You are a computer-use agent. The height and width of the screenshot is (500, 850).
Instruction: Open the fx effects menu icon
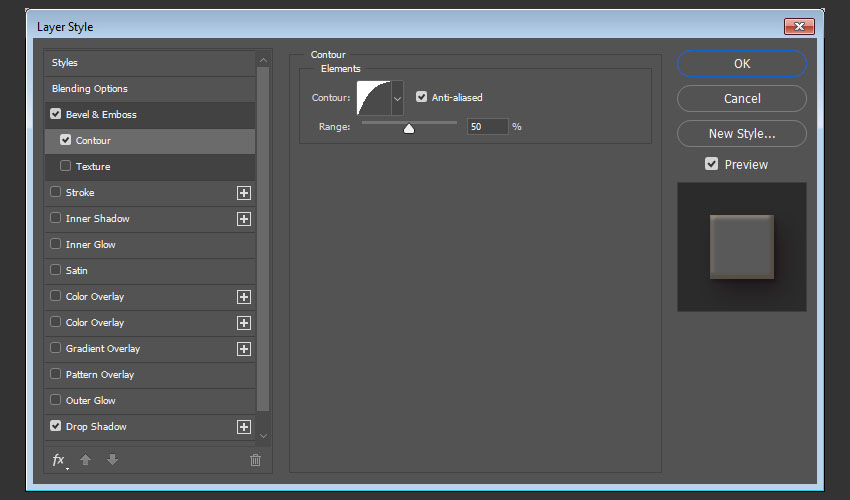click(59, 460)
